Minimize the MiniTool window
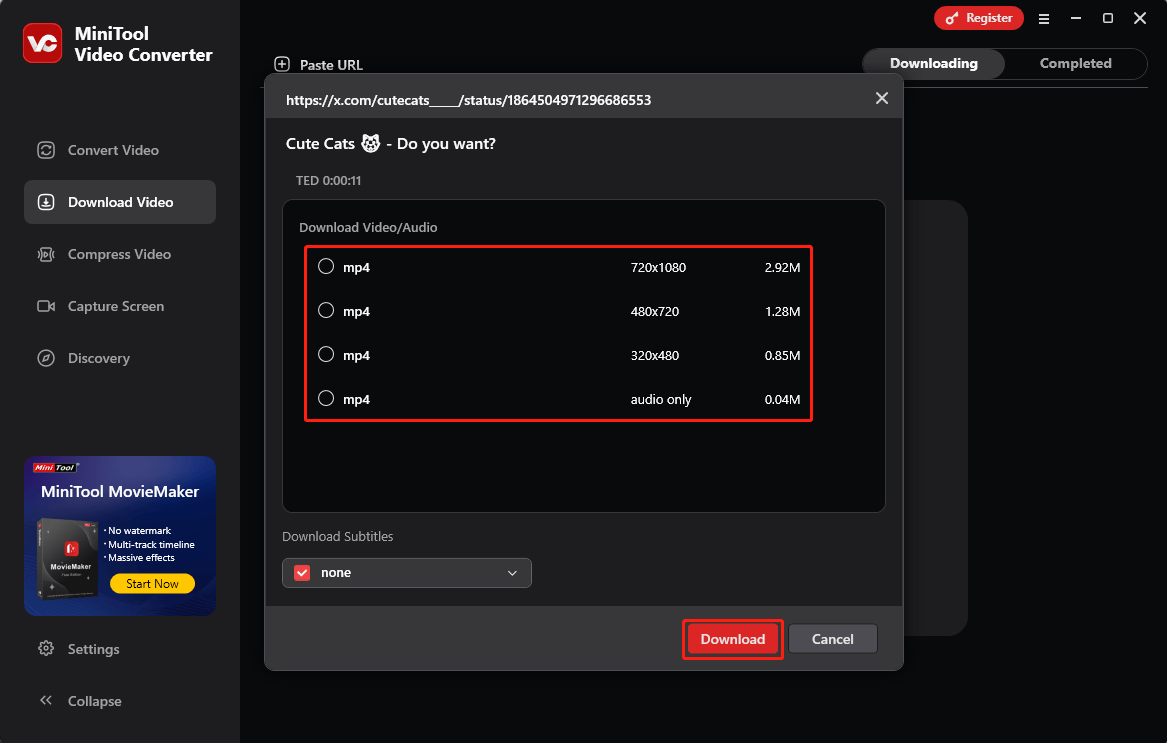This screenshot has height=743, width=1167. [1075, 19]
